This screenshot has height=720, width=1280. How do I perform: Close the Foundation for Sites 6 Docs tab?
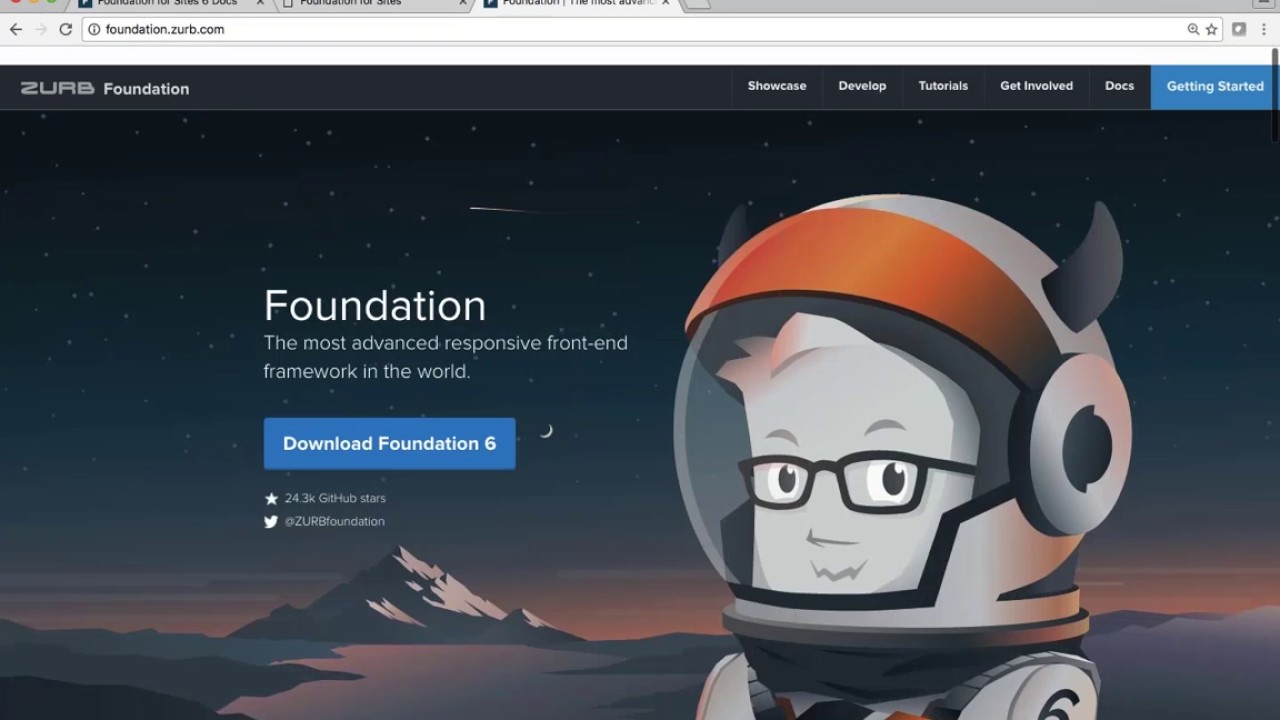pos(259,3)
